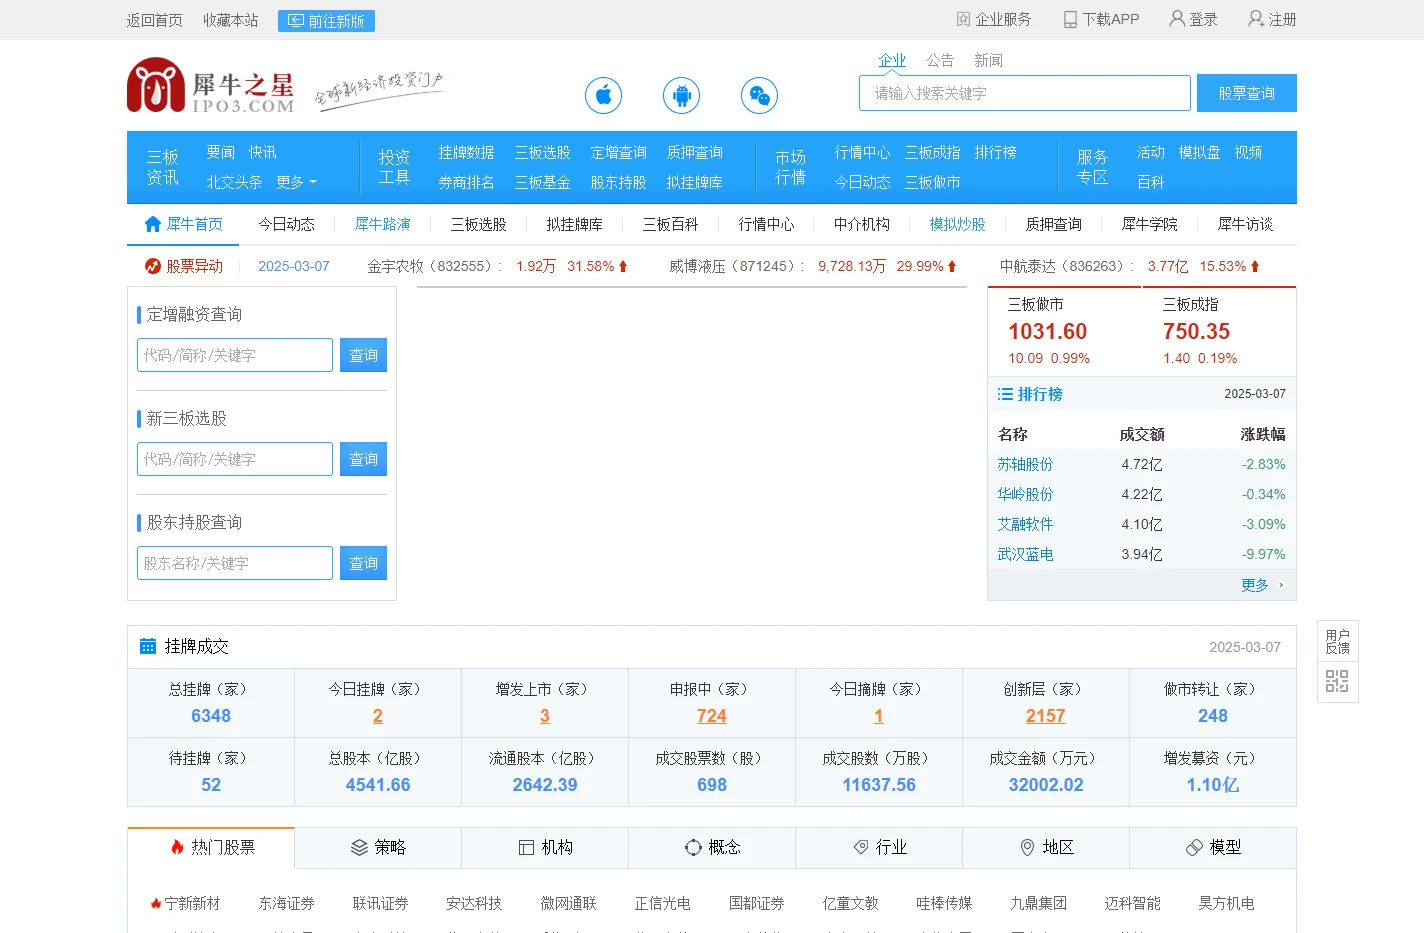
Task: Click 查询 button under 定增融资查询
Action: [x=363, y=355]
